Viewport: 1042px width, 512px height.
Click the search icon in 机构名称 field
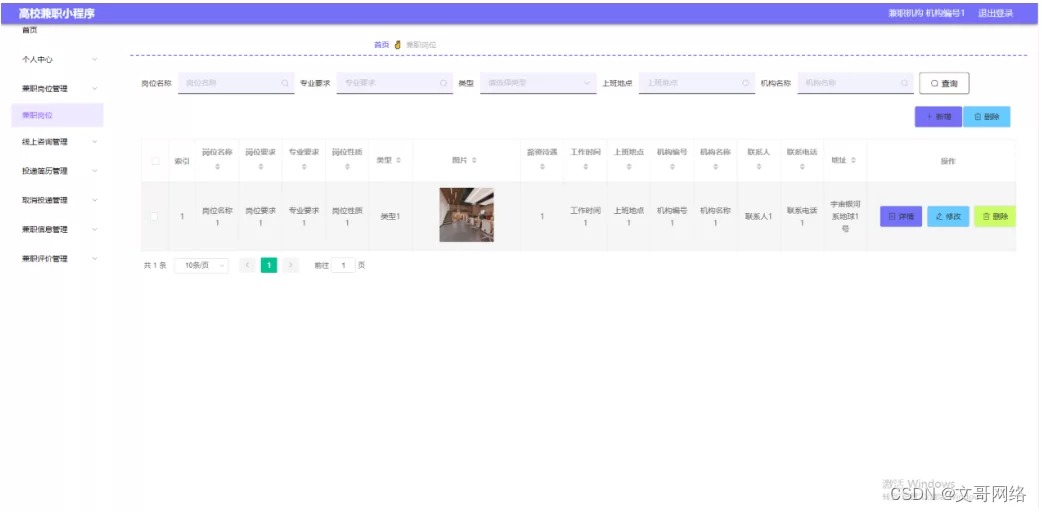[904, 83]
